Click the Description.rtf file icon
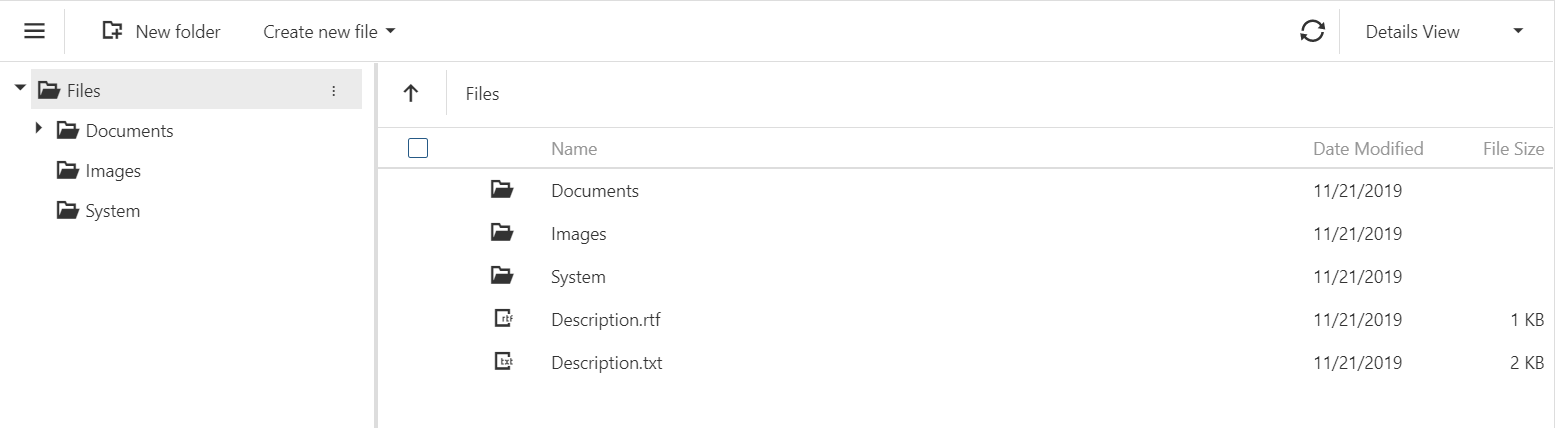 coord(503,319)
